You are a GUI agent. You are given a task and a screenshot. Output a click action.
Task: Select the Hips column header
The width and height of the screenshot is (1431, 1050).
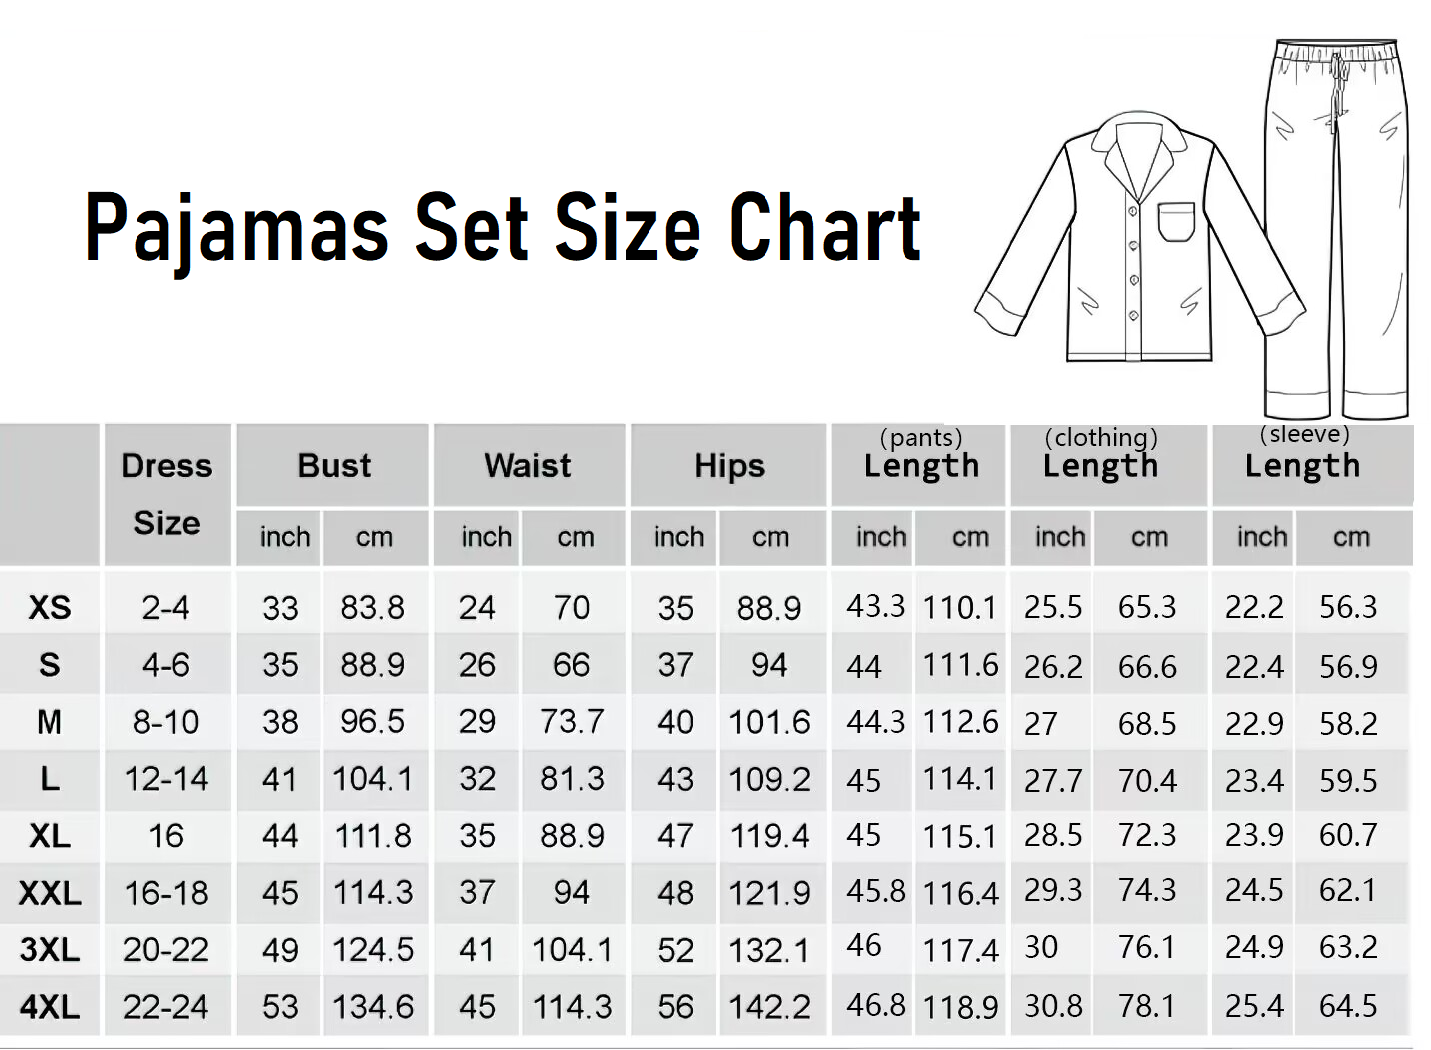[729, 466]
